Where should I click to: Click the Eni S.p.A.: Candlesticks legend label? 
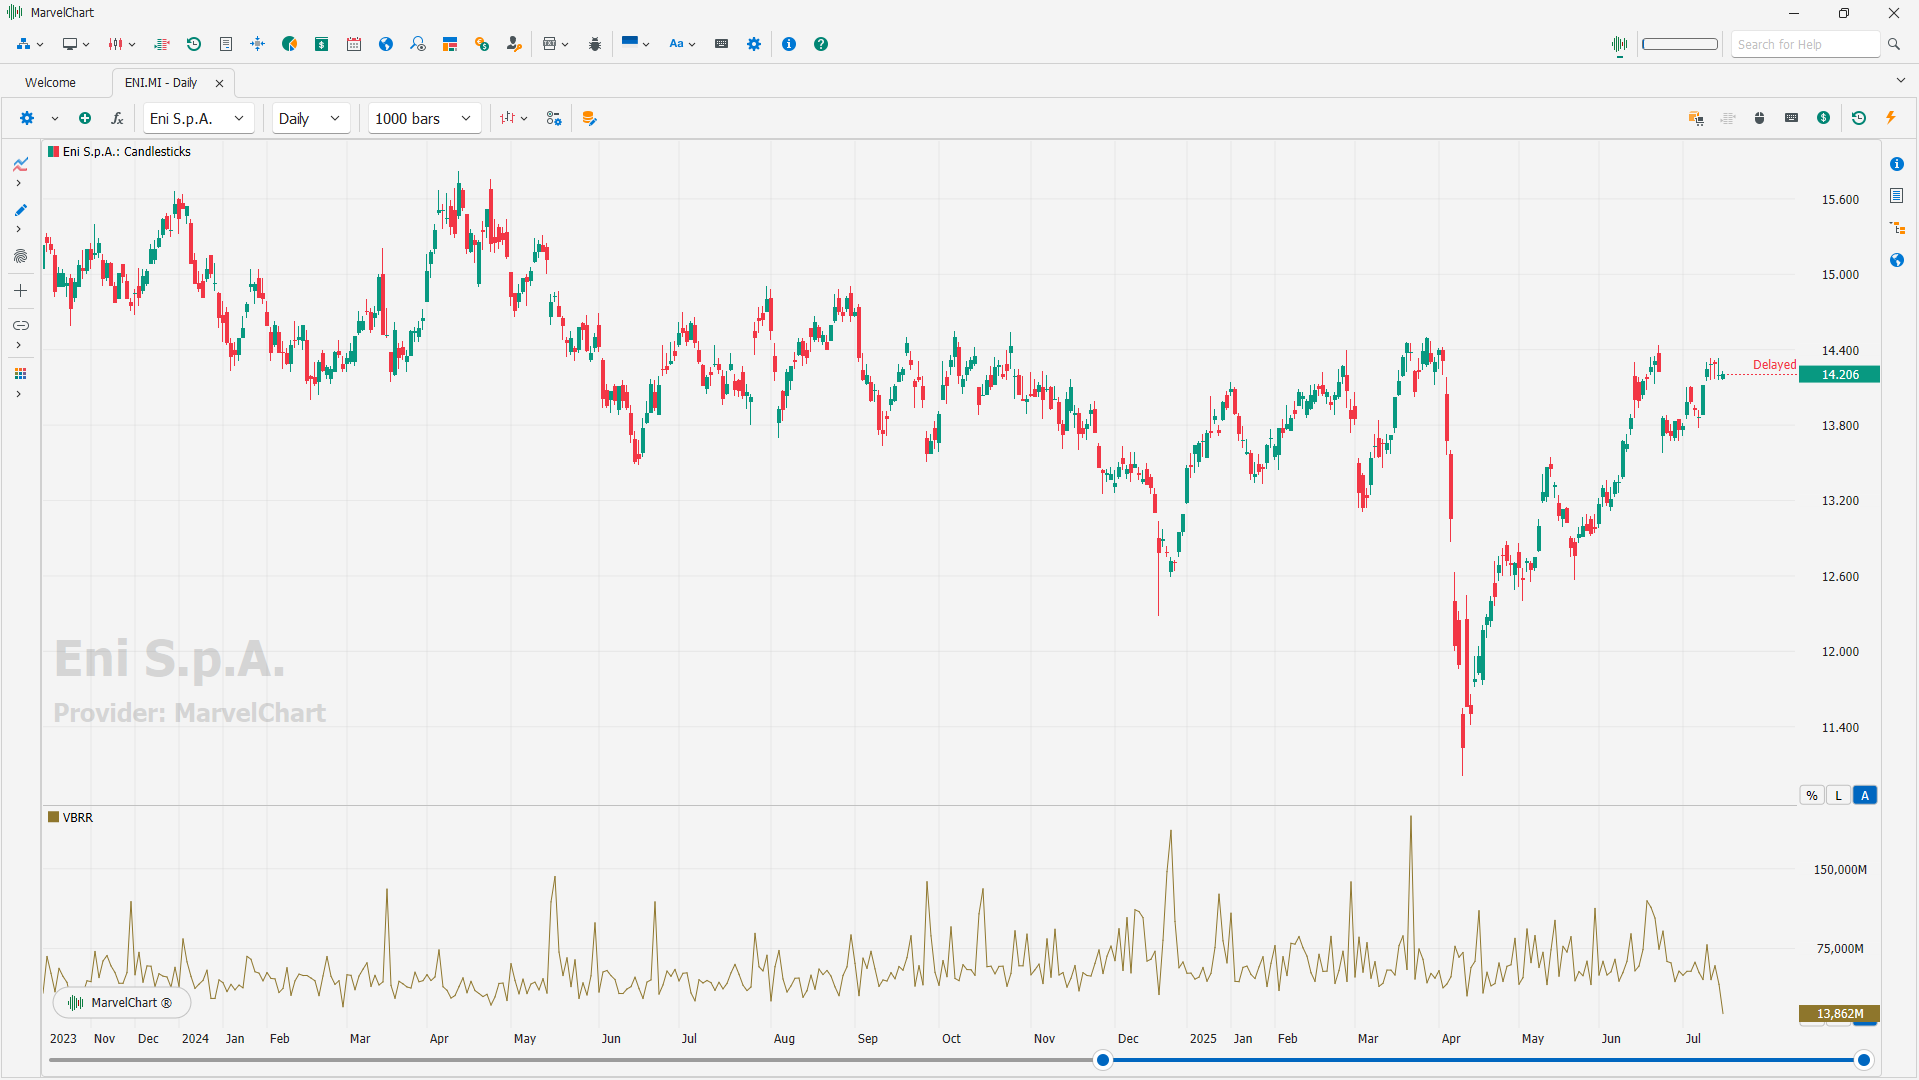click(119, 152)
